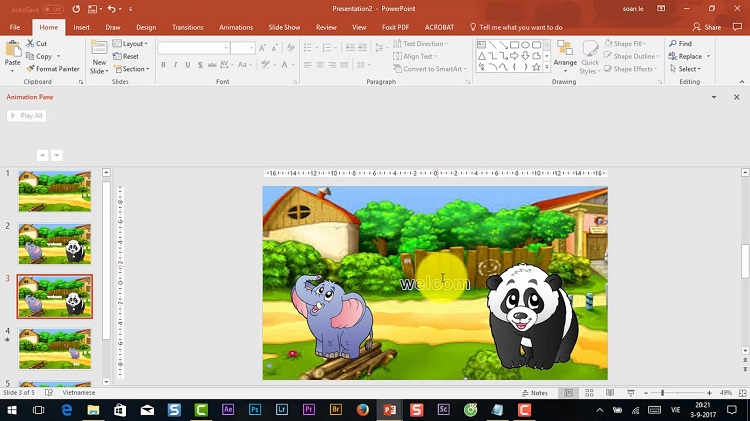Screen dimensions: 750x421
Task: Toggle Bold formatting
Action: coord(164,65)
